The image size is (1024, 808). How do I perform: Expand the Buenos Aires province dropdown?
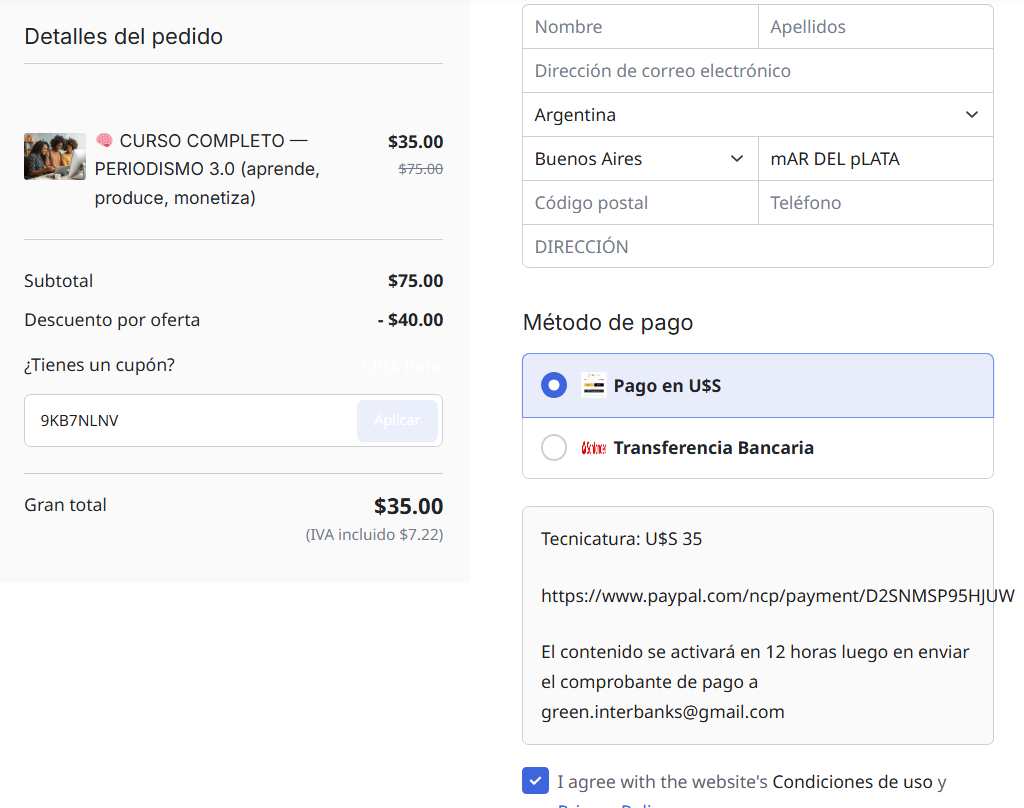coord(640,159)
